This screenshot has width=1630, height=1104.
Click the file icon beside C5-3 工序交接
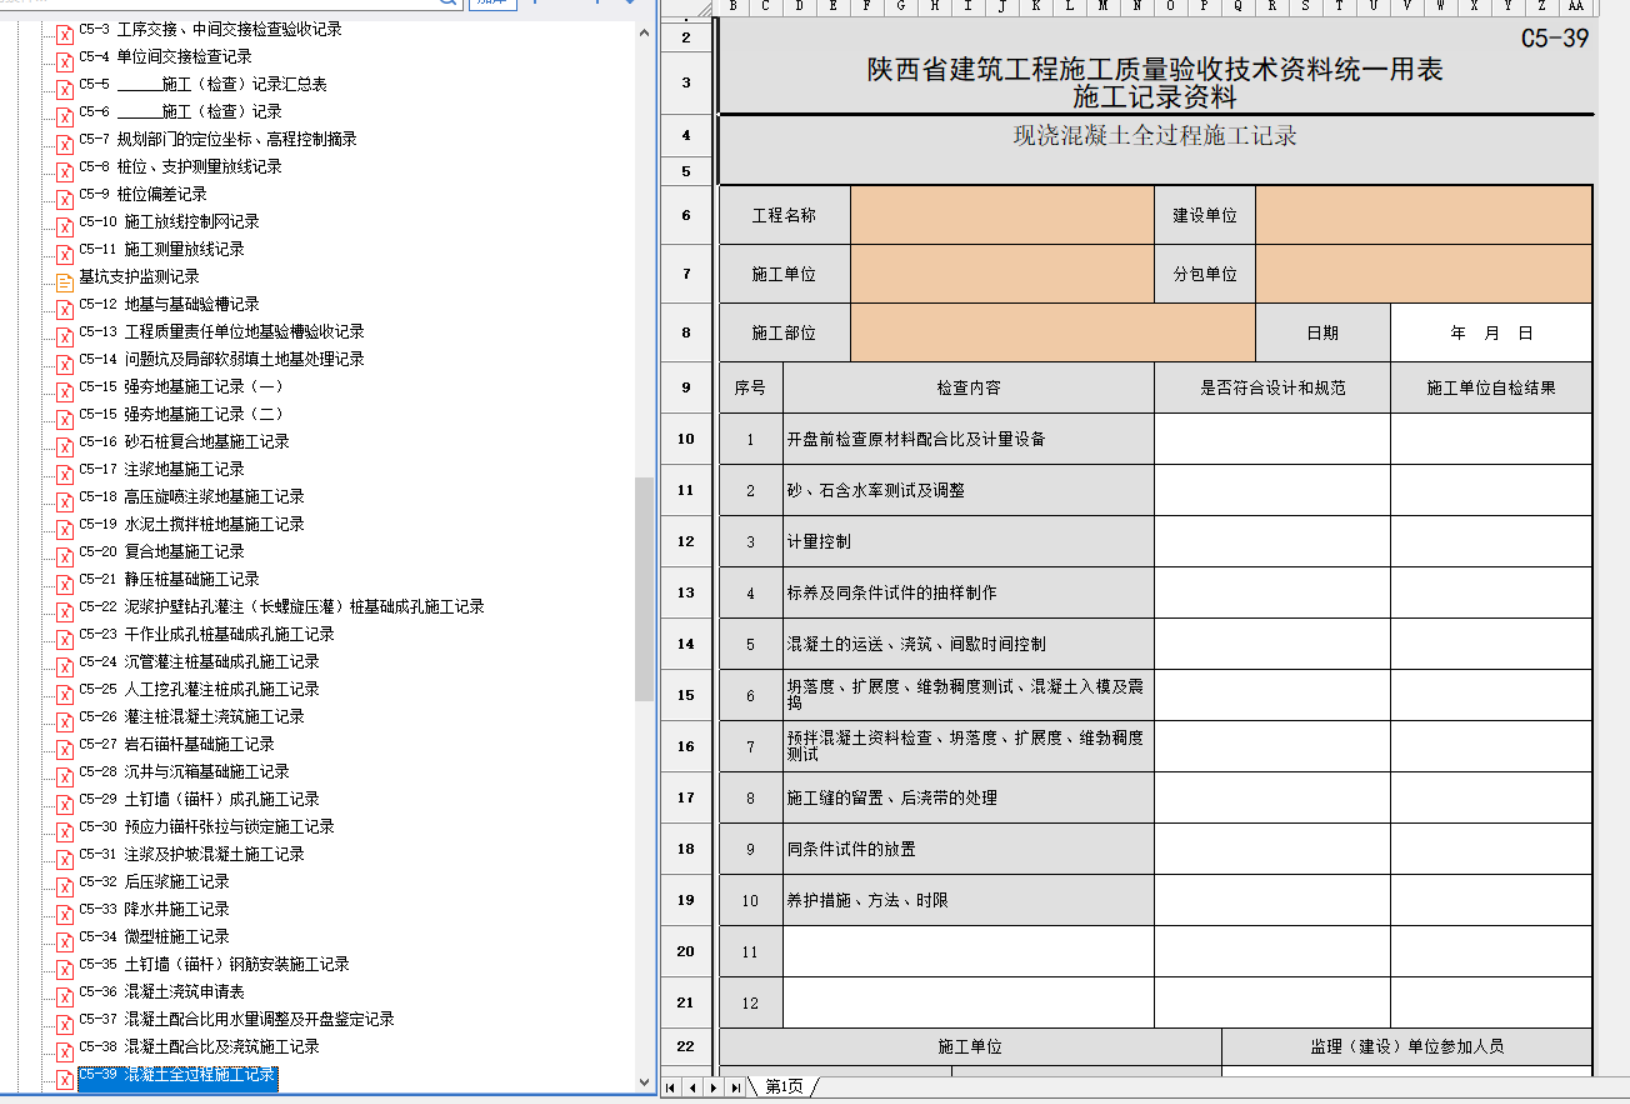click(65, 34)
